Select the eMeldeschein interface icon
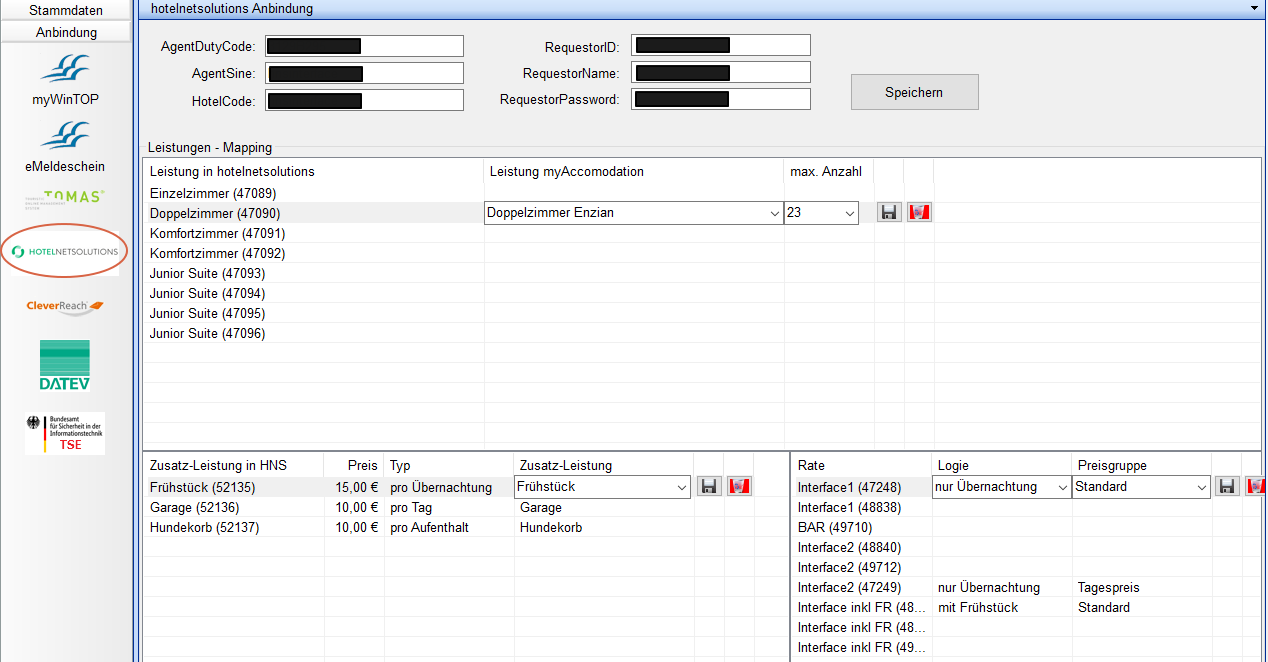Screen dimensions: 1268x662 click(x=66, y=146)
